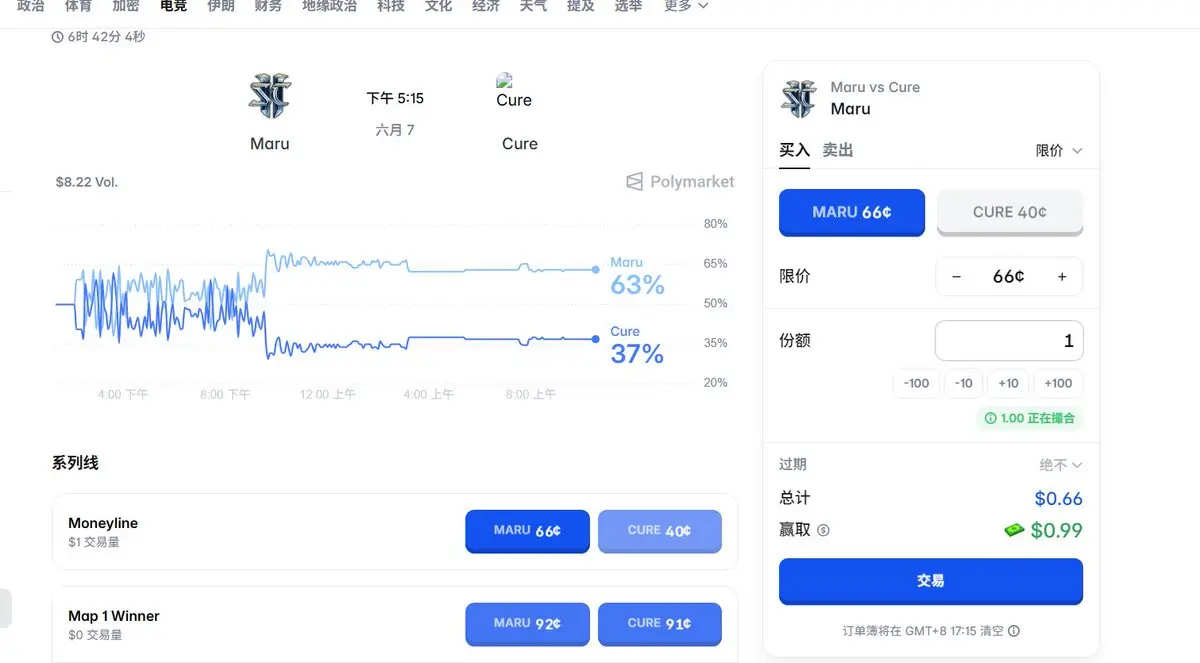The height and width of the screenshot is (663, 1200).
Task: Switch to the 卖出 tab
Action: 838,150
